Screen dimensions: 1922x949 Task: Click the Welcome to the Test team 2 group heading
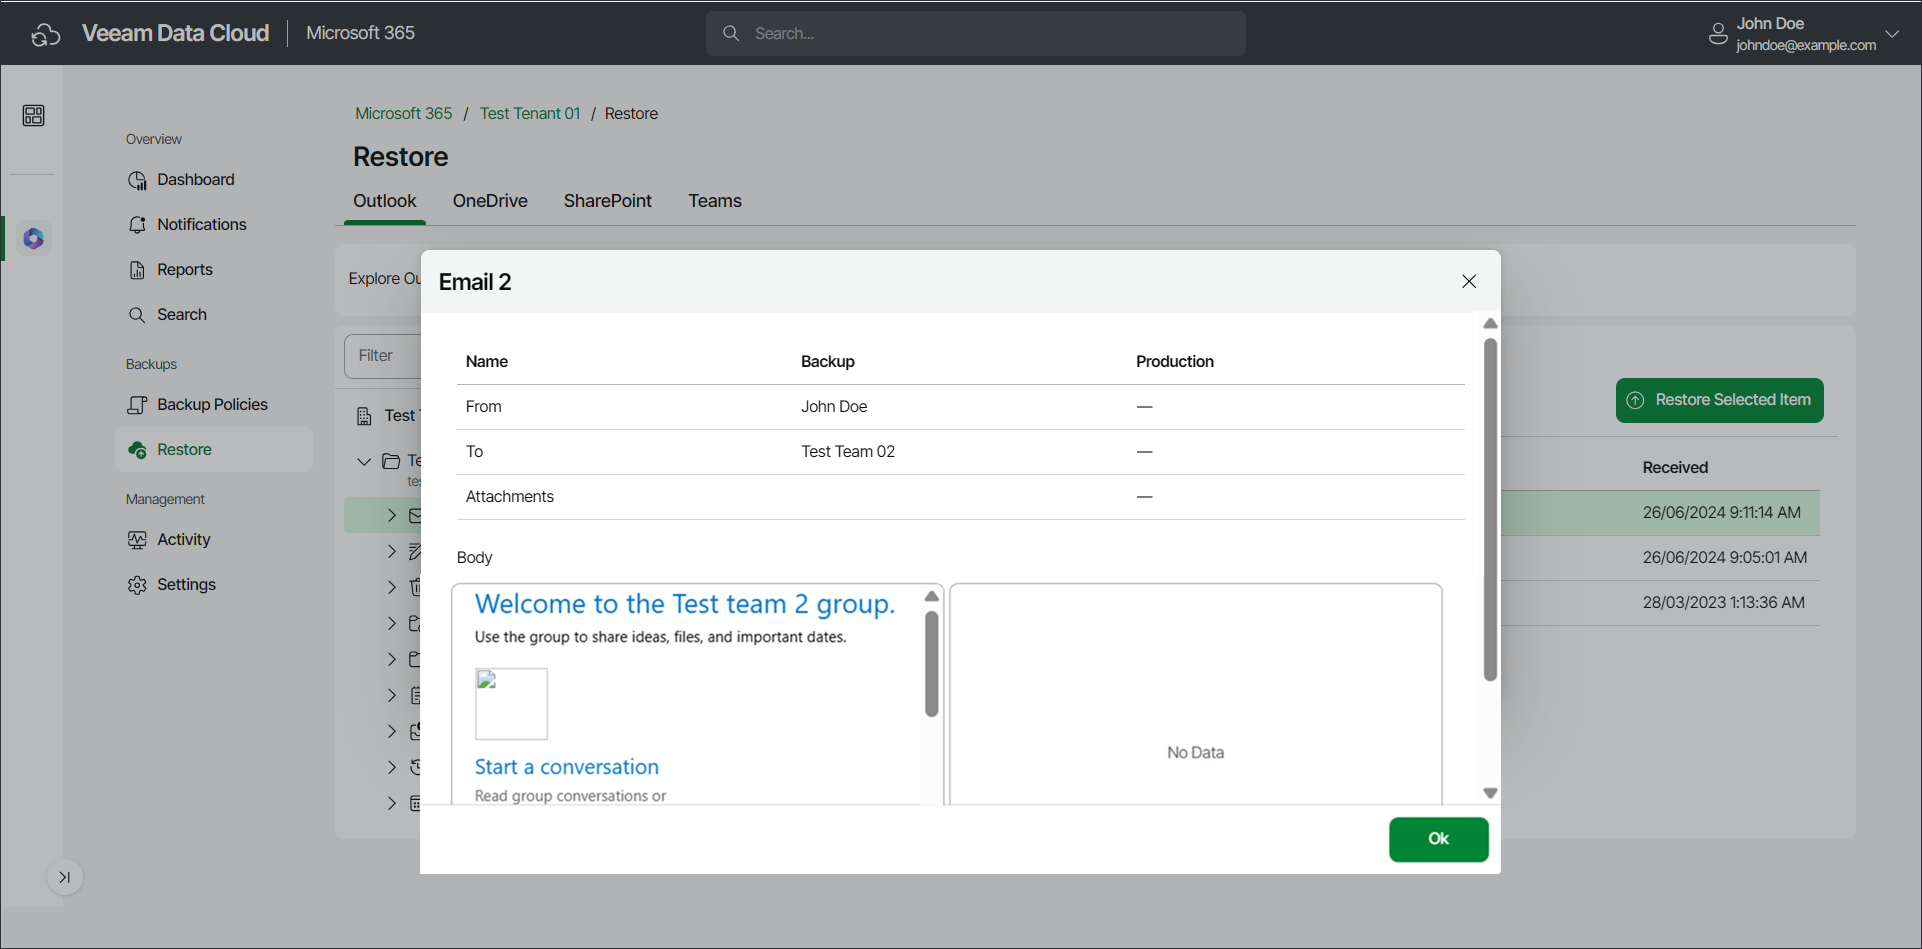(x=685, y=604)
